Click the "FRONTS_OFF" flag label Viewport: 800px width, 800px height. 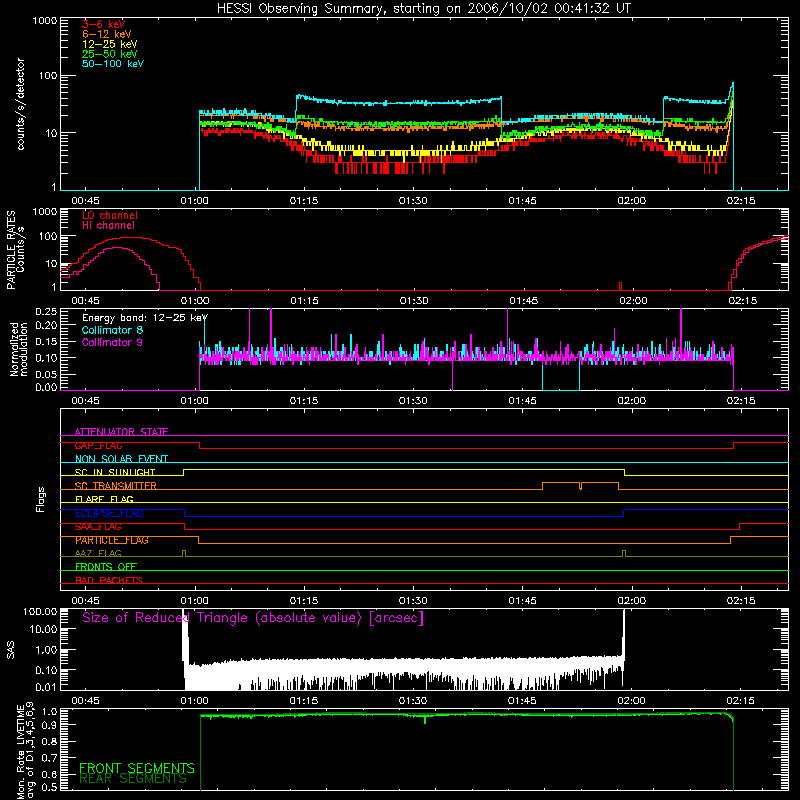coord(106,567)
